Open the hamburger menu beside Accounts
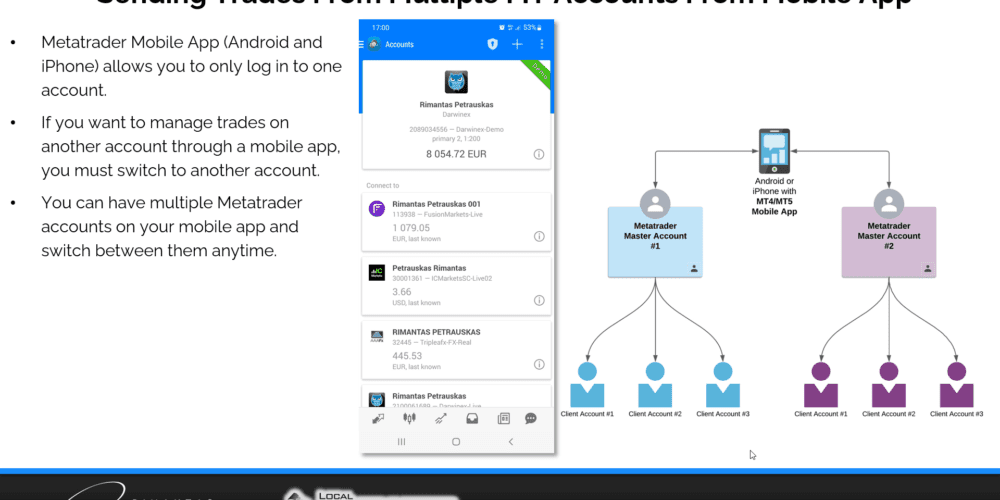 362,44
